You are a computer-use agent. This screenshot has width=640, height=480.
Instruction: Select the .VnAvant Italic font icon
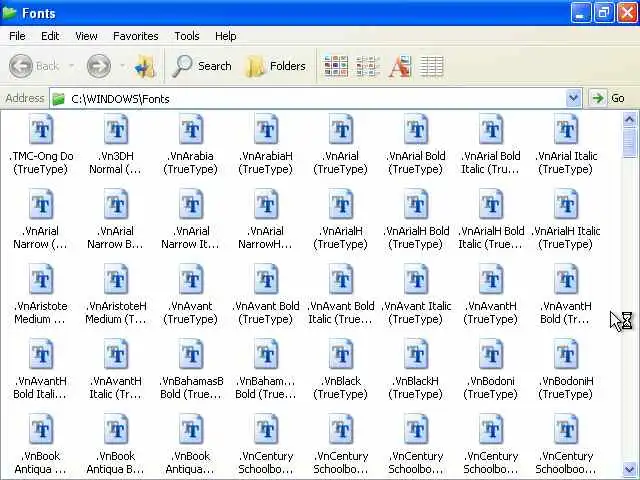pyautogui.click(x=416, y=279)
